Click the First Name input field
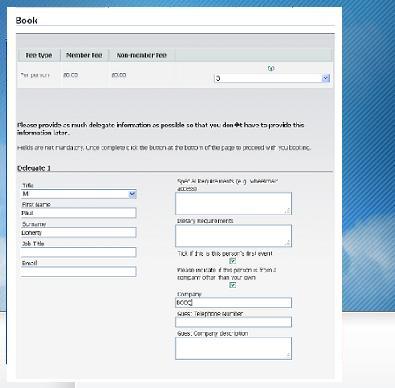 (79, 213)
